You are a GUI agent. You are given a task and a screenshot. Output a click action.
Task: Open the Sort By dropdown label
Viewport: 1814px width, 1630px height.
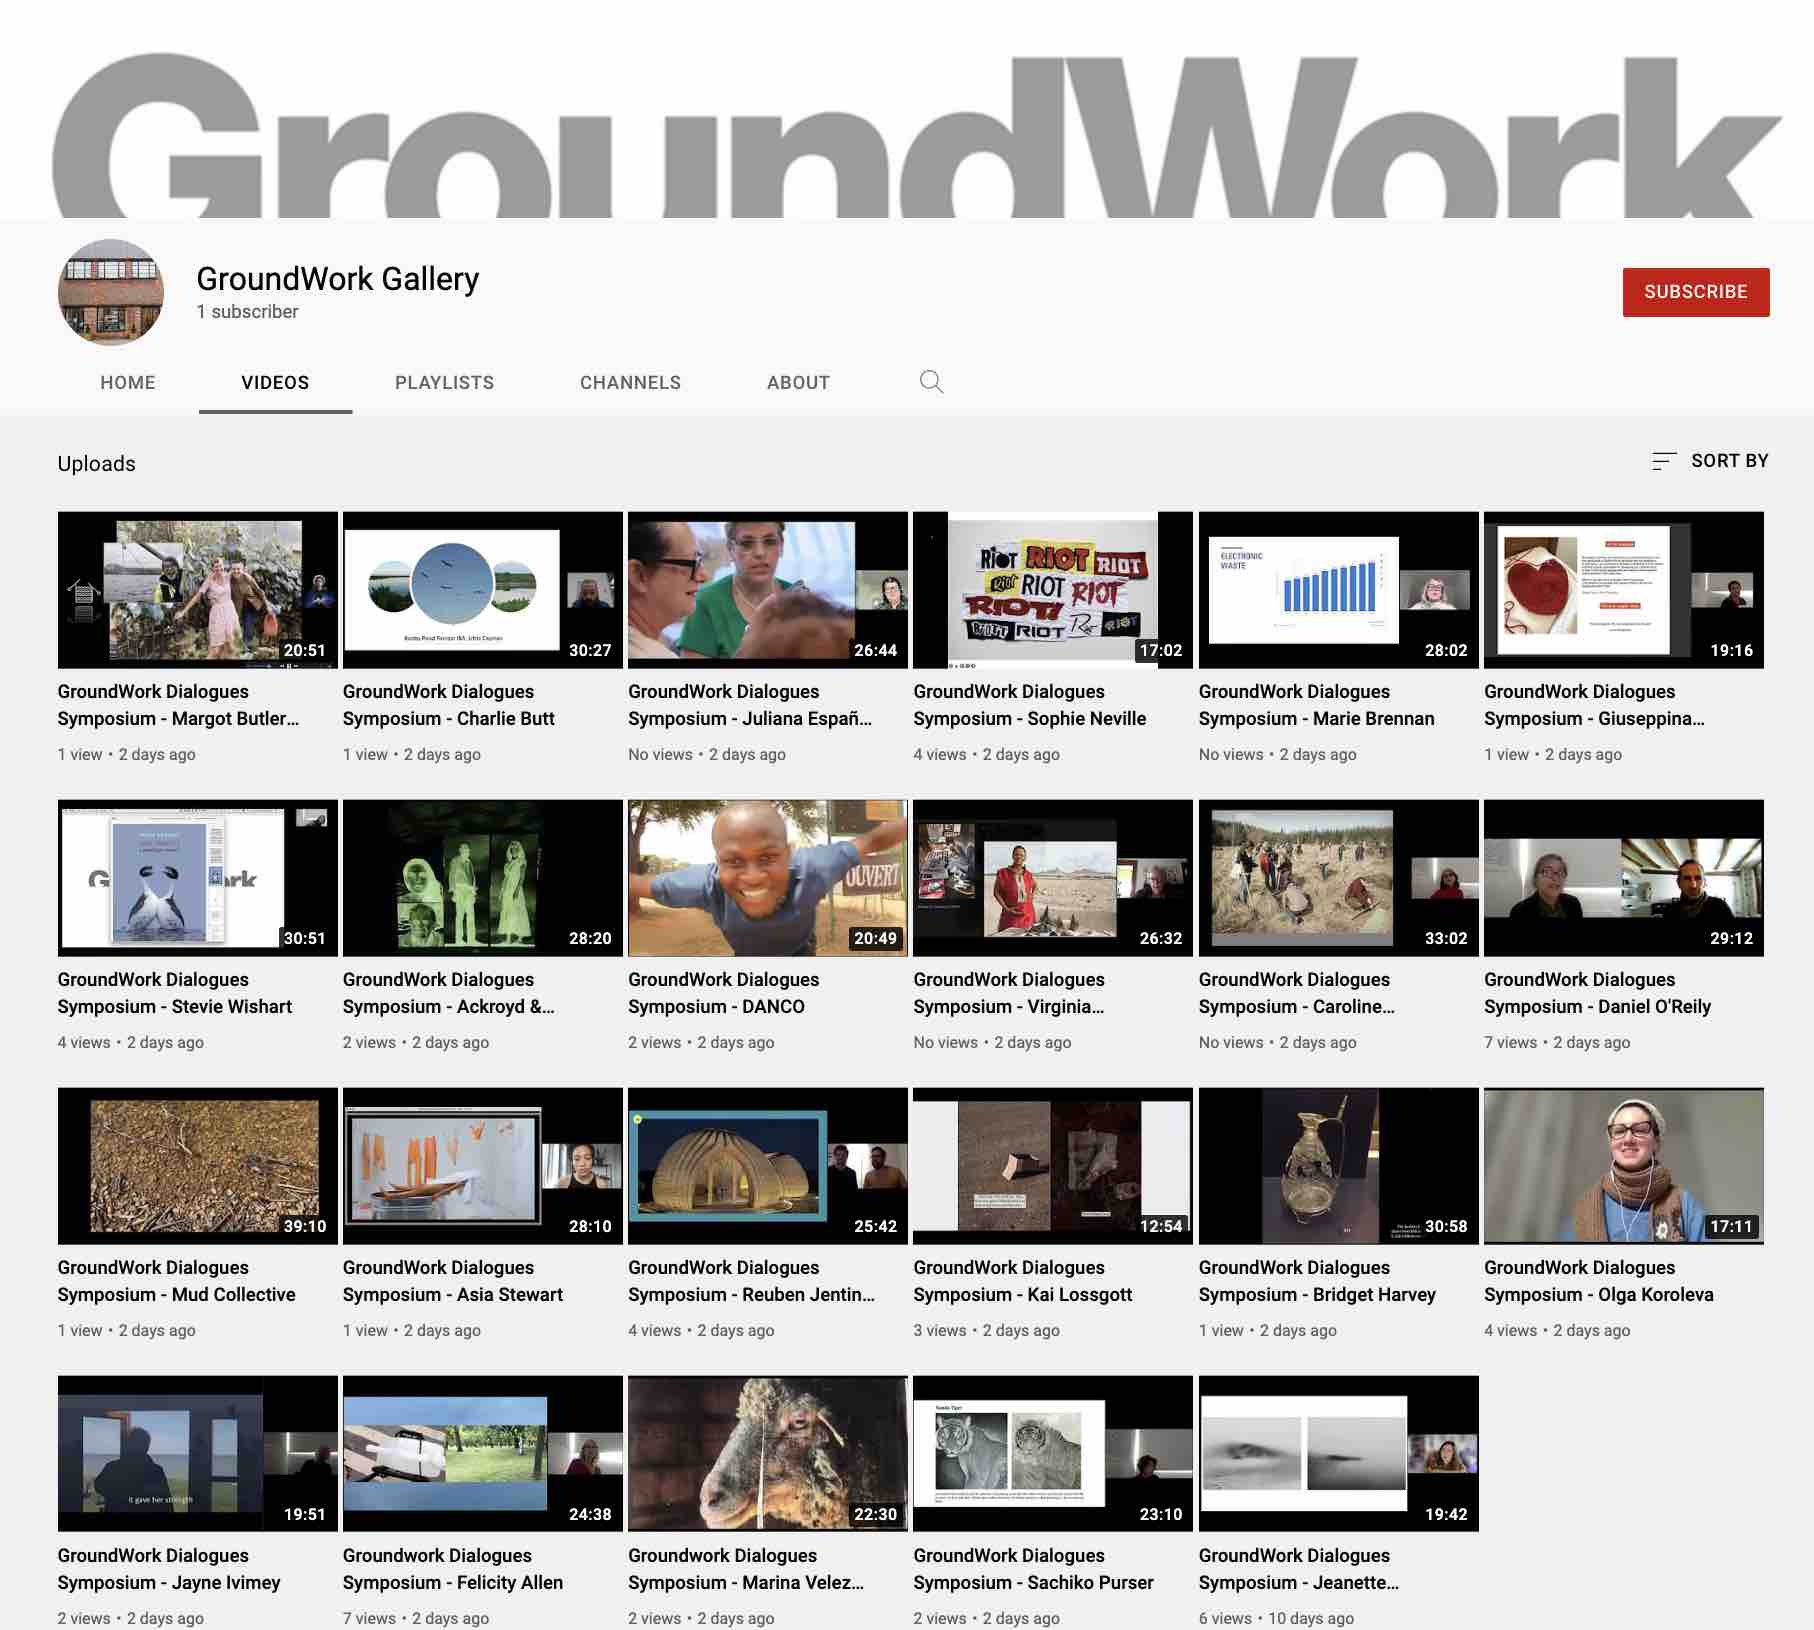click(1729, 461)
